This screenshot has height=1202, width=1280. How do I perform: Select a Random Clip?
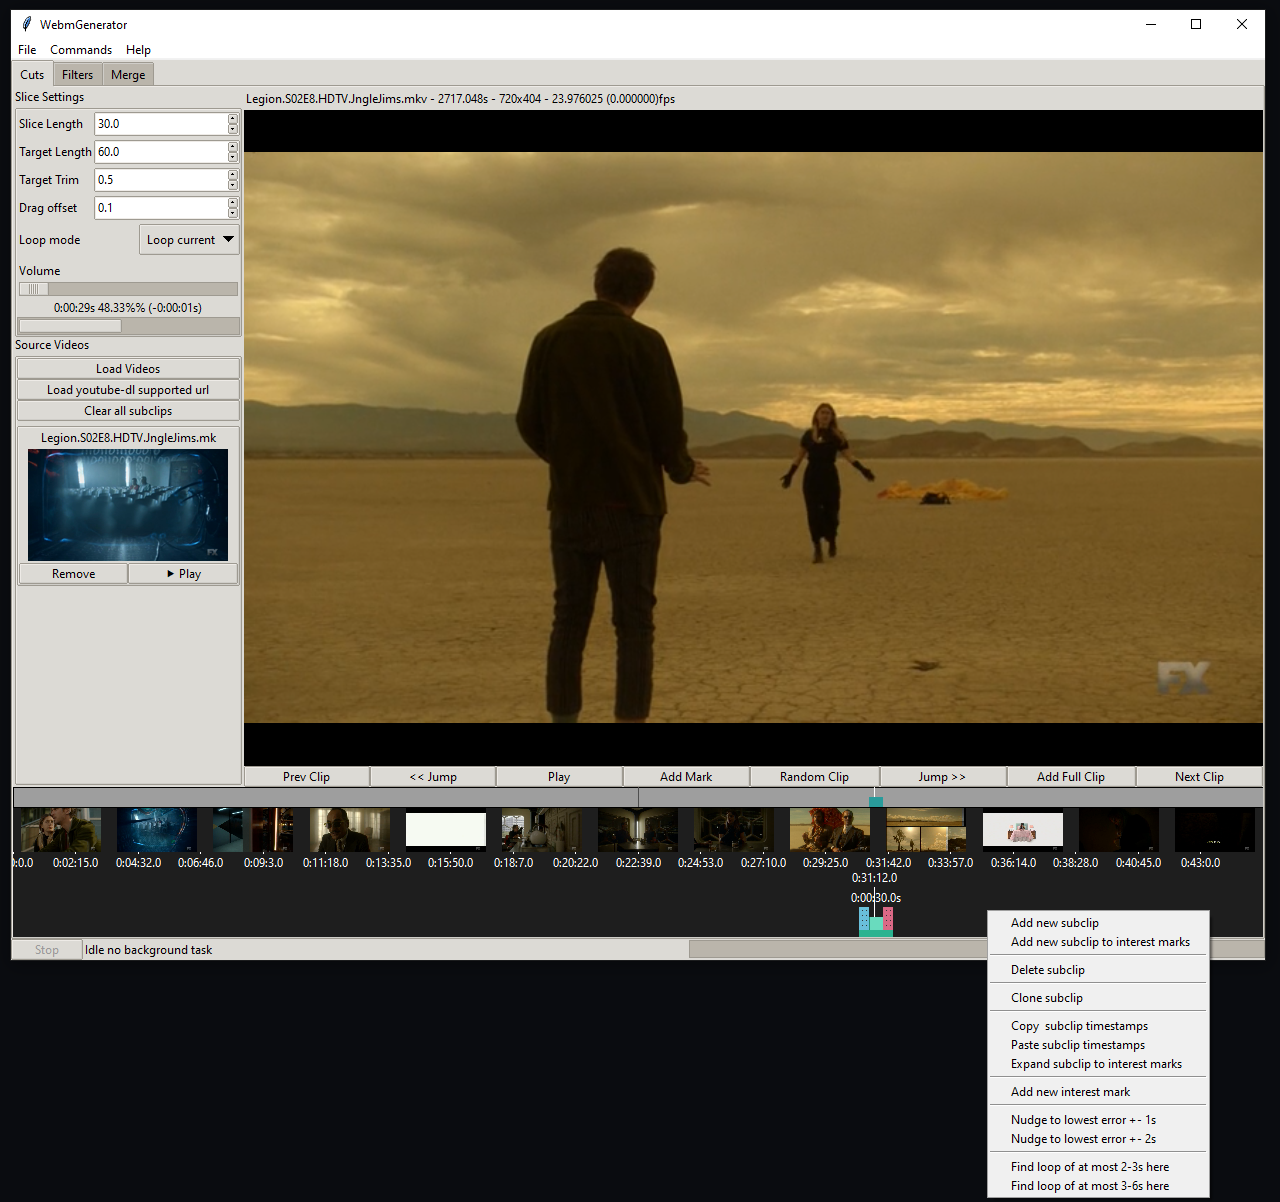pos(814,777)
